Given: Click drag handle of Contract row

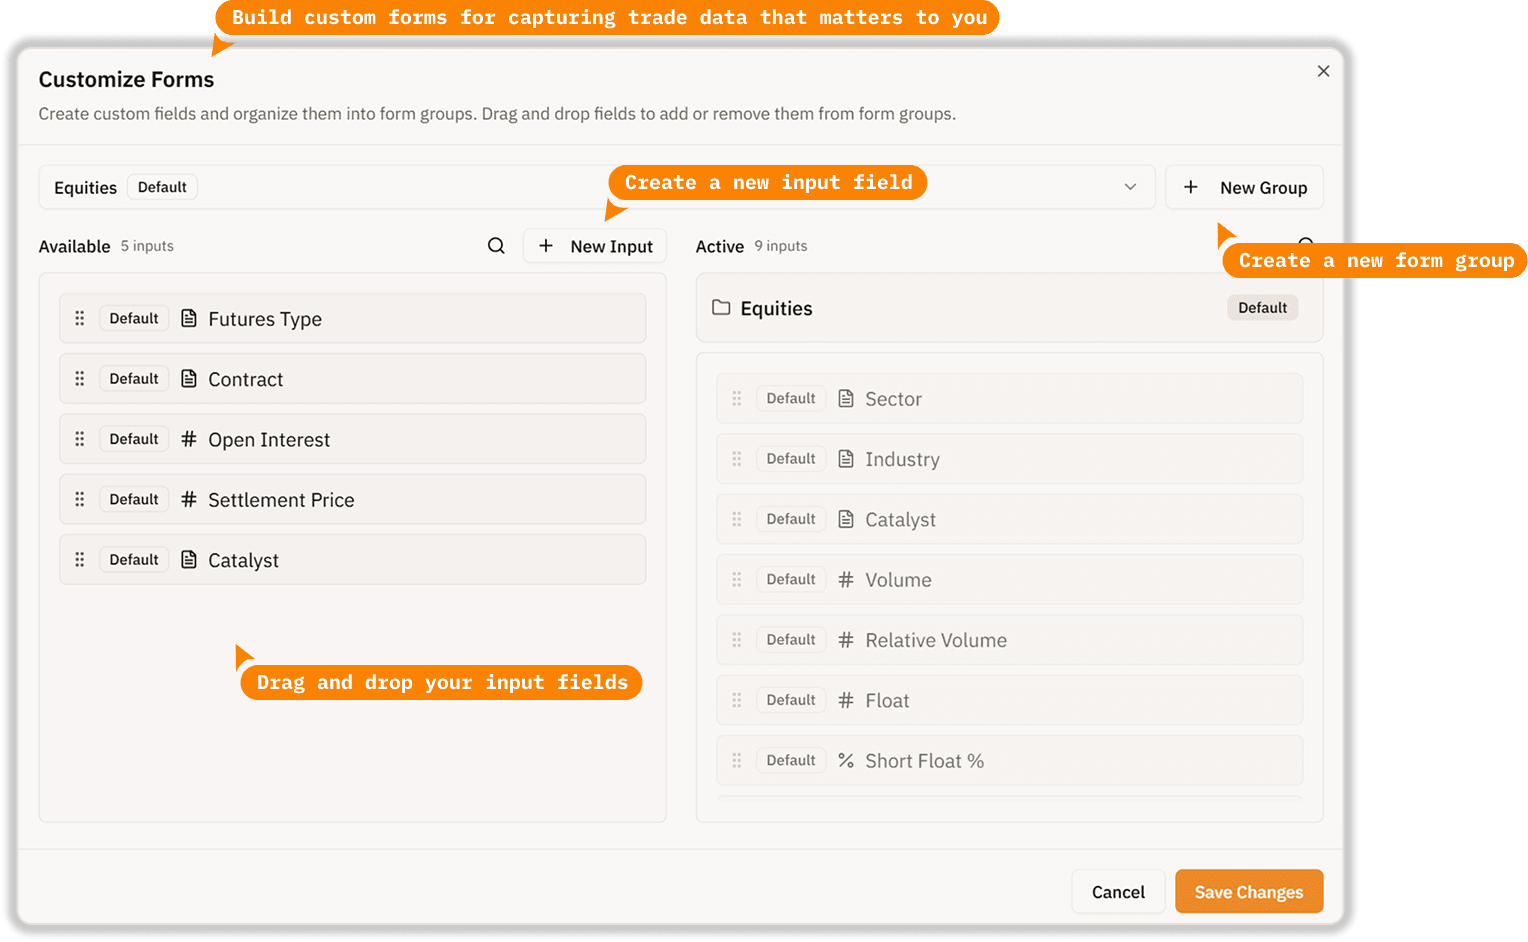Looking at the screenshot, I should 80,379.
